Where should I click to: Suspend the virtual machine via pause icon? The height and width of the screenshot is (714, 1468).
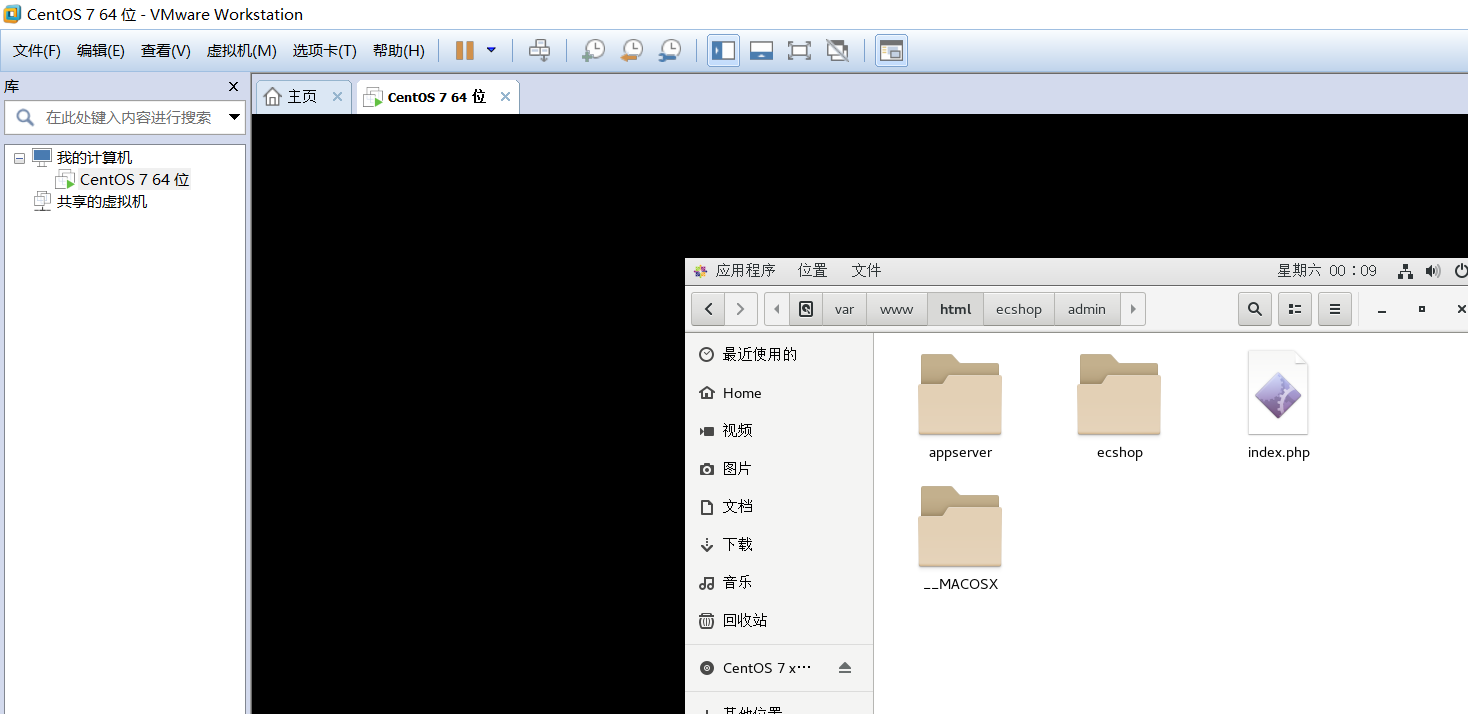[x=464, y=50]
